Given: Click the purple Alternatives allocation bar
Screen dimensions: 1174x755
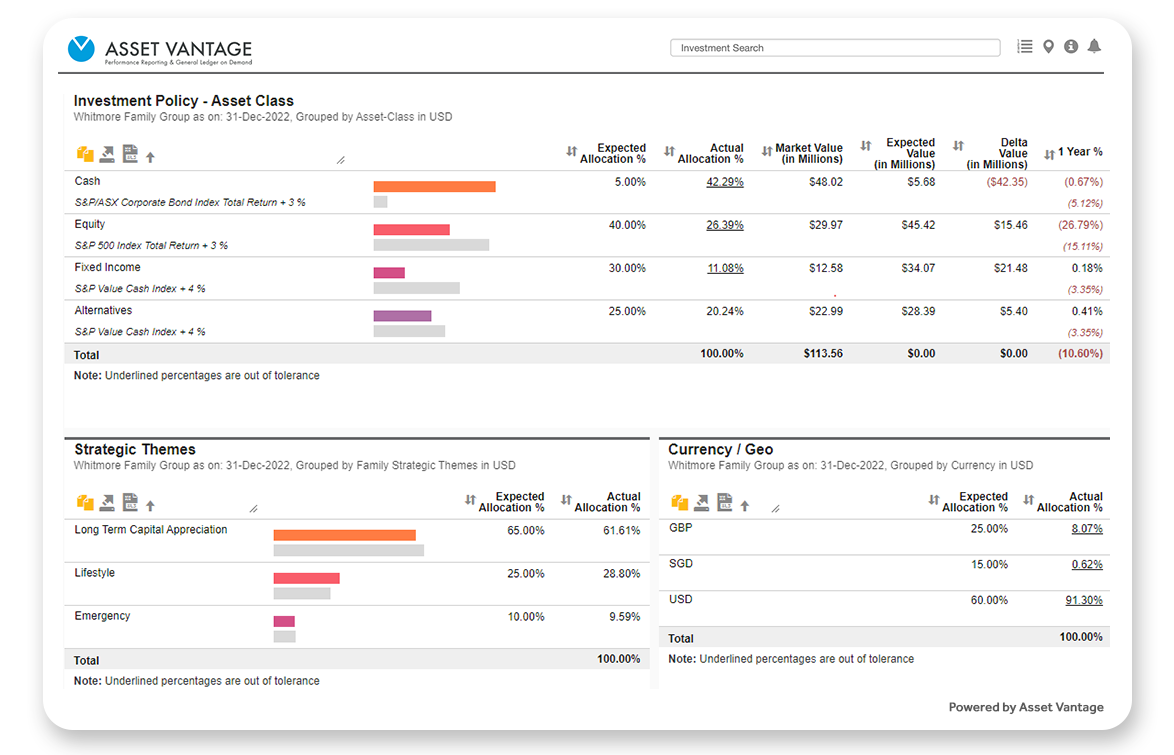Looking at the screenshot, I should pos(403,315).
